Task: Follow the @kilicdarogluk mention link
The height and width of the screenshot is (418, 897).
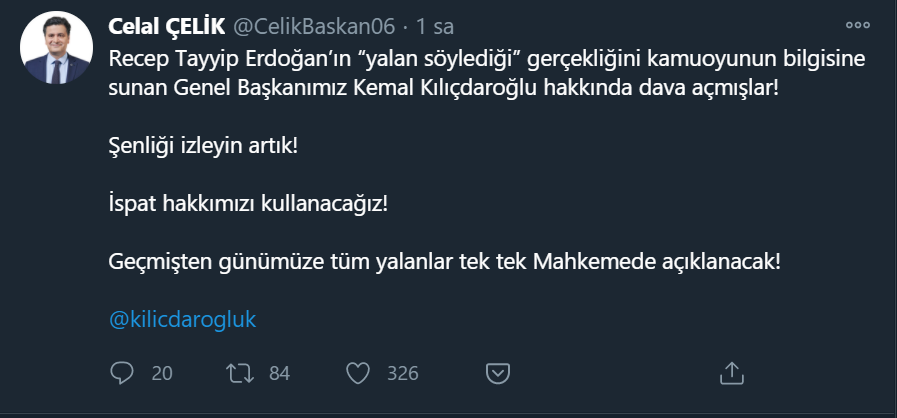Action: (x=183, y=320)
